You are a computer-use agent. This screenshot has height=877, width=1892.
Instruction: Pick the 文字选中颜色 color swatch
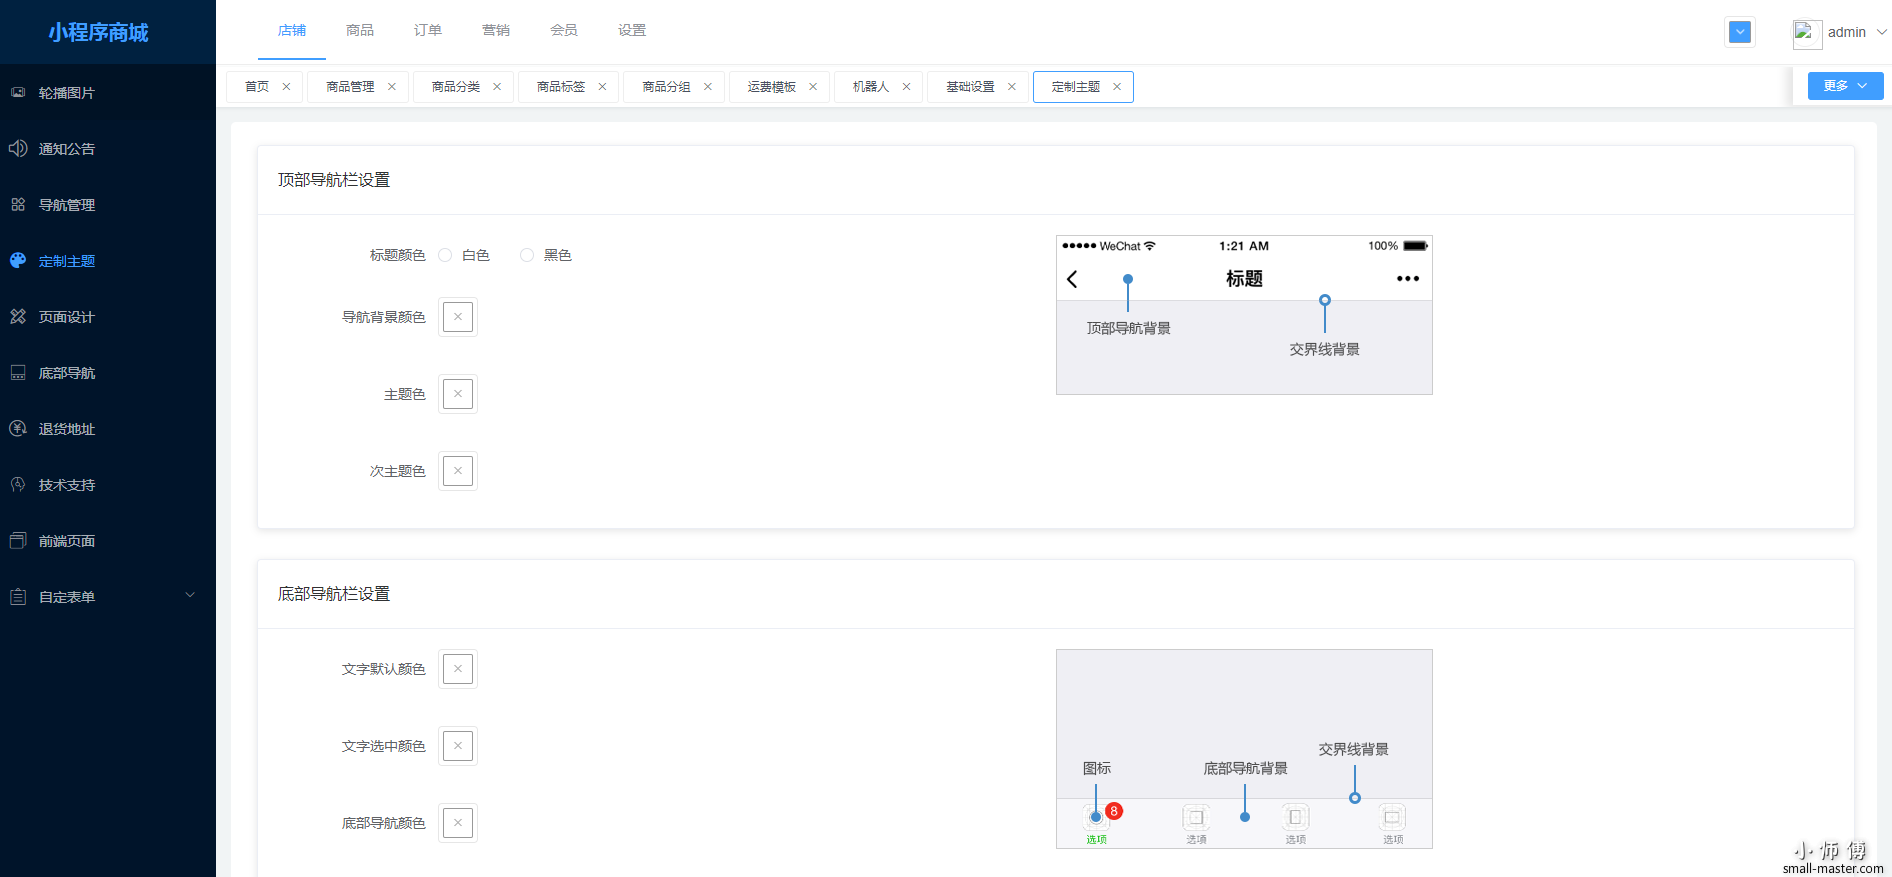tap(458, 746)
